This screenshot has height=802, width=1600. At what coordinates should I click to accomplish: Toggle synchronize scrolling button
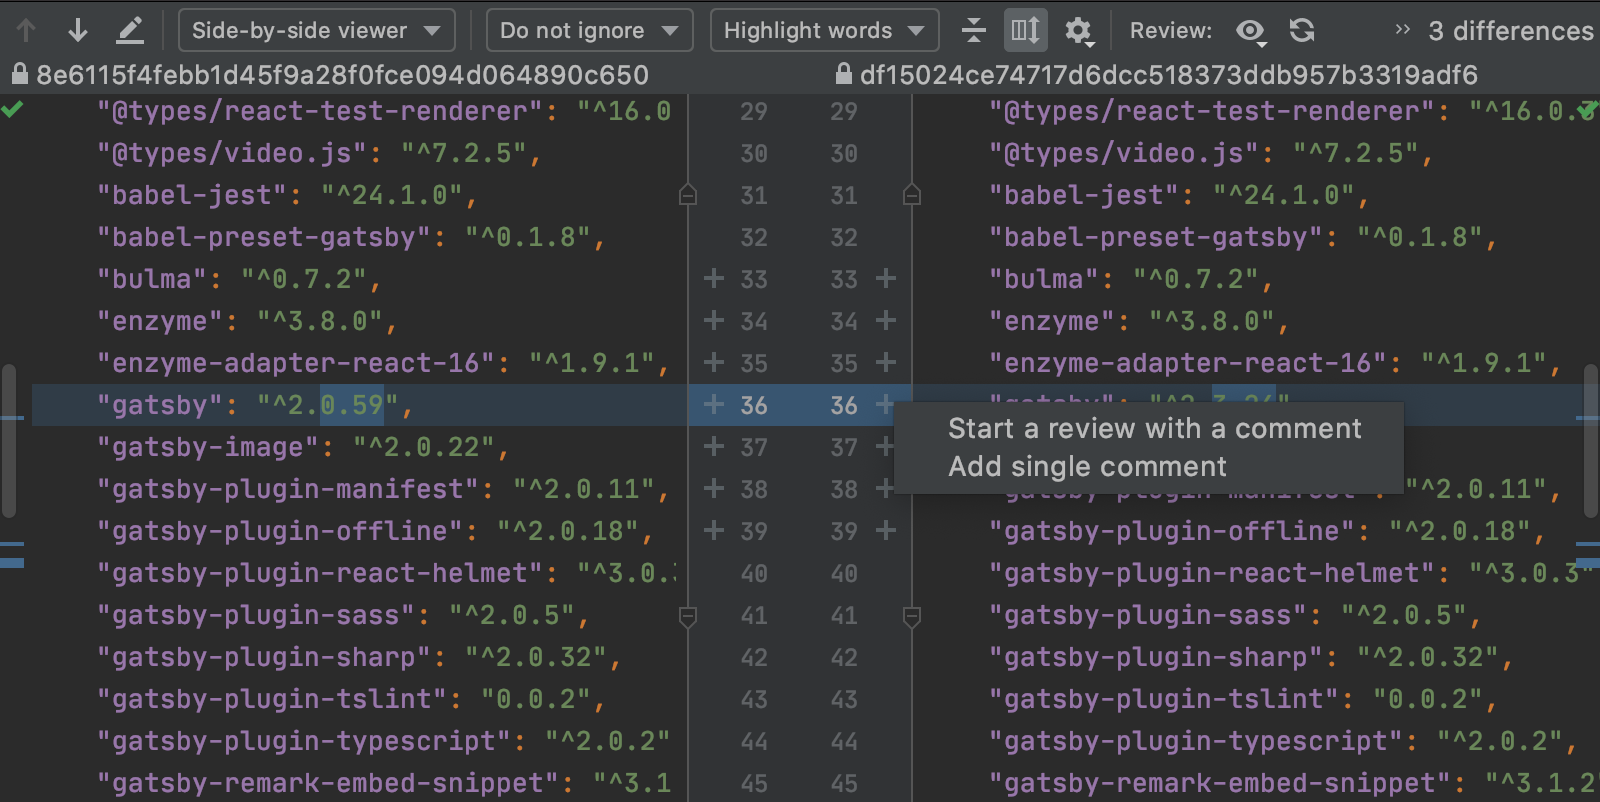coord(1025,31)
